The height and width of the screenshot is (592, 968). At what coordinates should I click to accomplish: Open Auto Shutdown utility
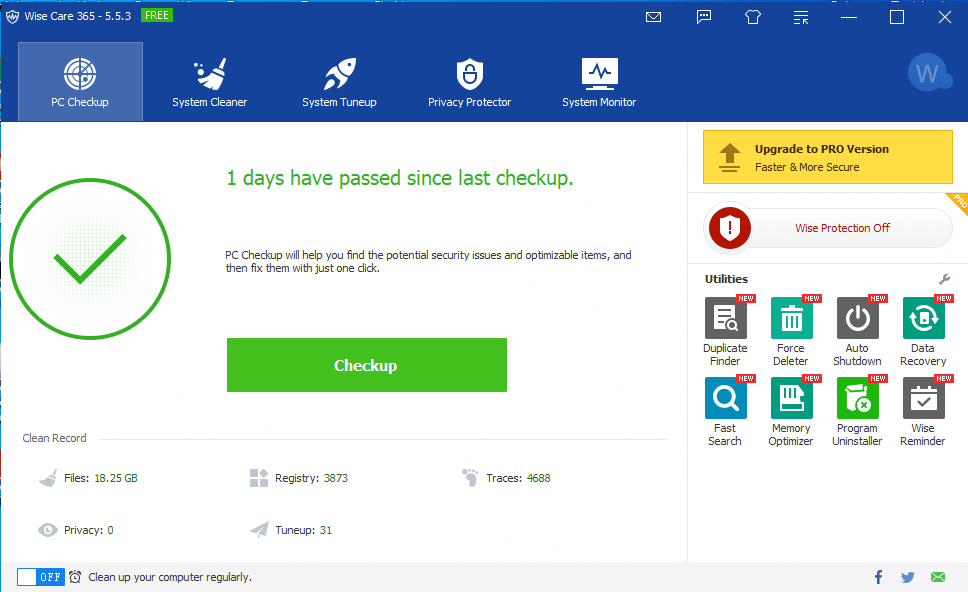(x=857, y=332)
